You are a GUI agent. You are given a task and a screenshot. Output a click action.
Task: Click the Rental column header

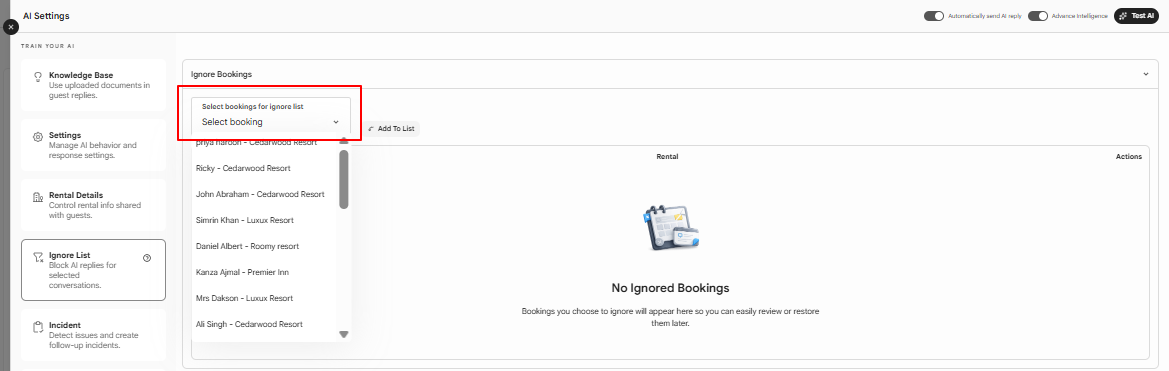pos(667,156)
